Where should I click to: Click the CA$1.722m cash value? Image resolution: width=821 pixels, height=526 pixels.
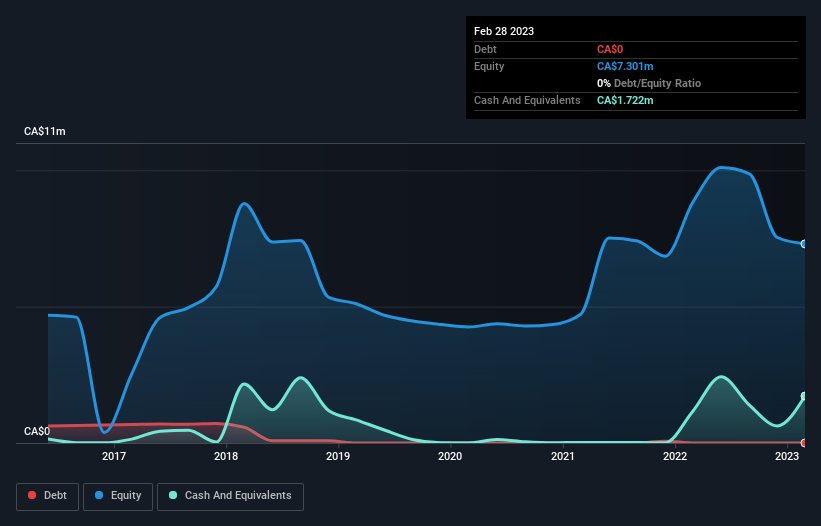point(625,100)
